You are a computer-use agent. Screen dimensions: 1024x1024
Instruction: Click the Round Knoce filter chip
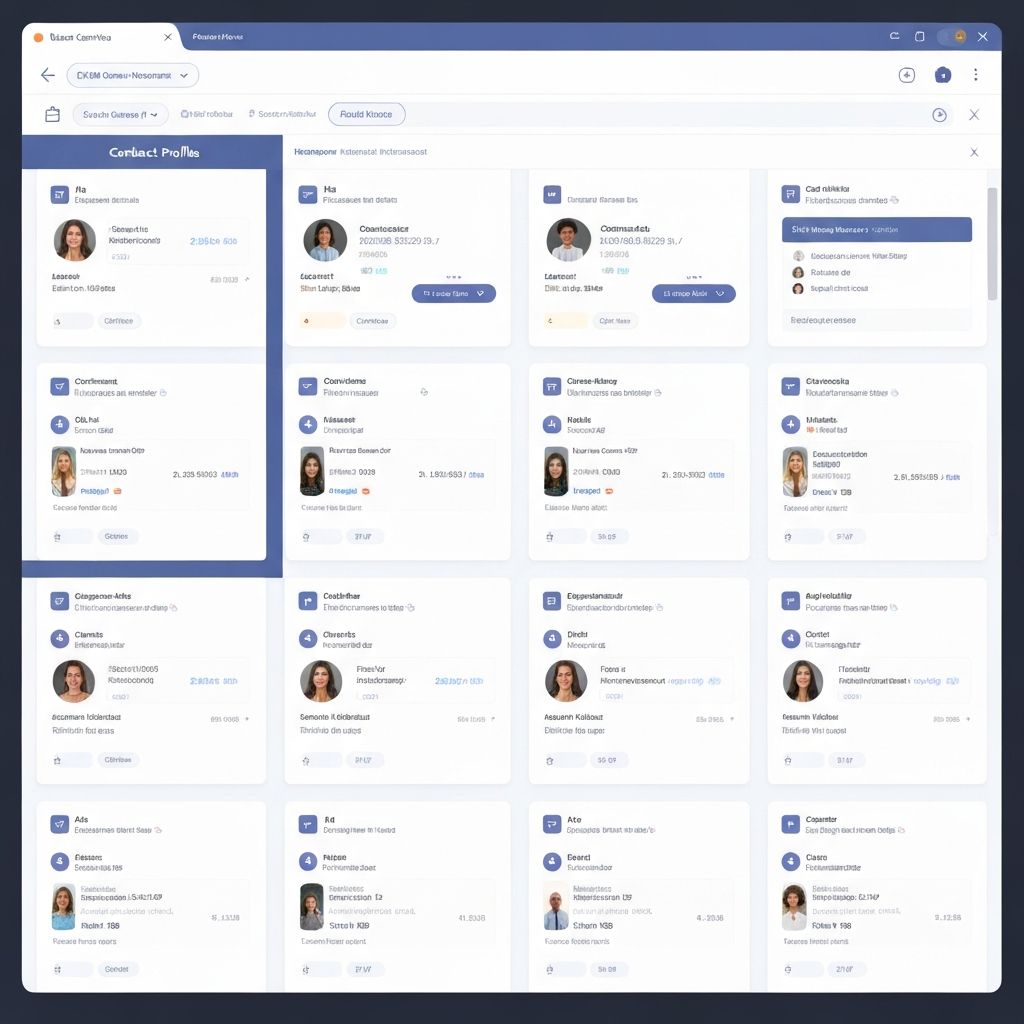[x=366, y=114]
